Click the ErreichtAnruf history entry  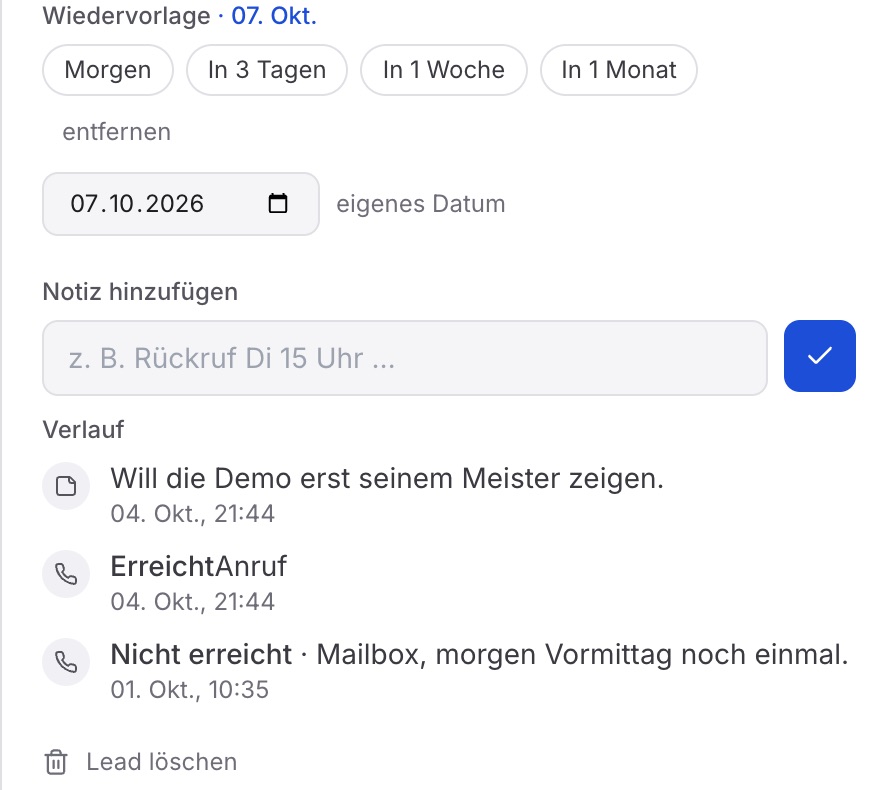click(198, 566)
